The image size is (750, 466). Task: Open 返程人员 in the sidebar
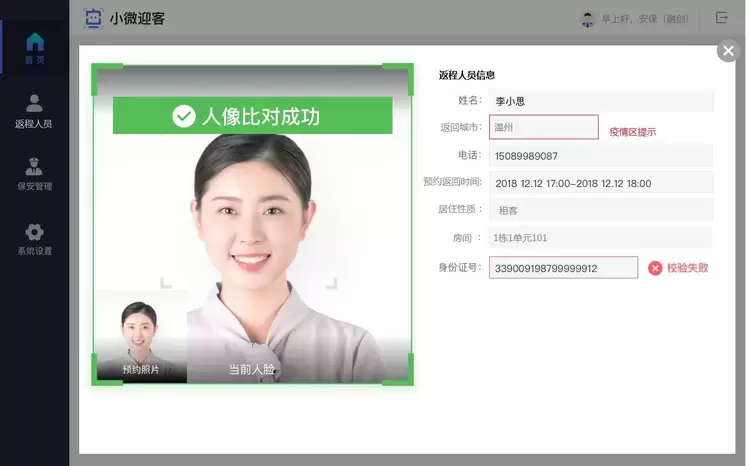[x=34, y=111]
